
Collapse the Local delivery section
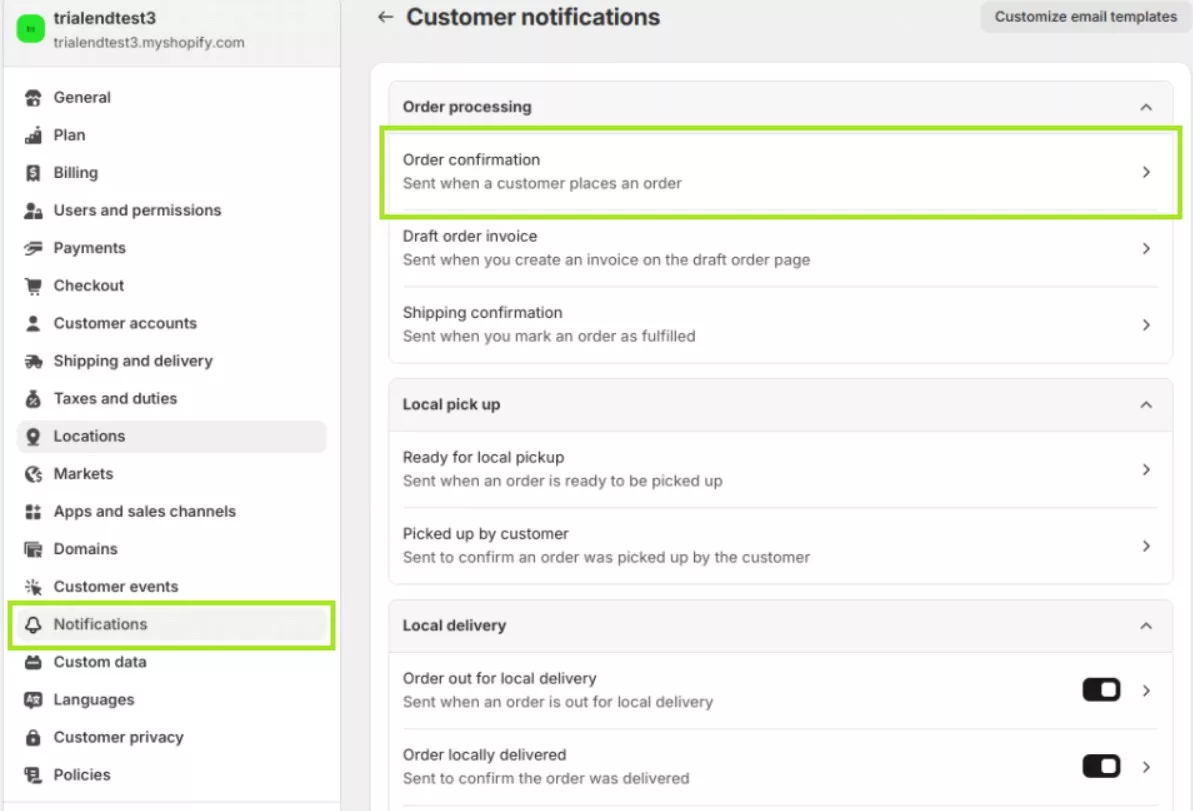pyautogui.click(x=1146, y=625)
